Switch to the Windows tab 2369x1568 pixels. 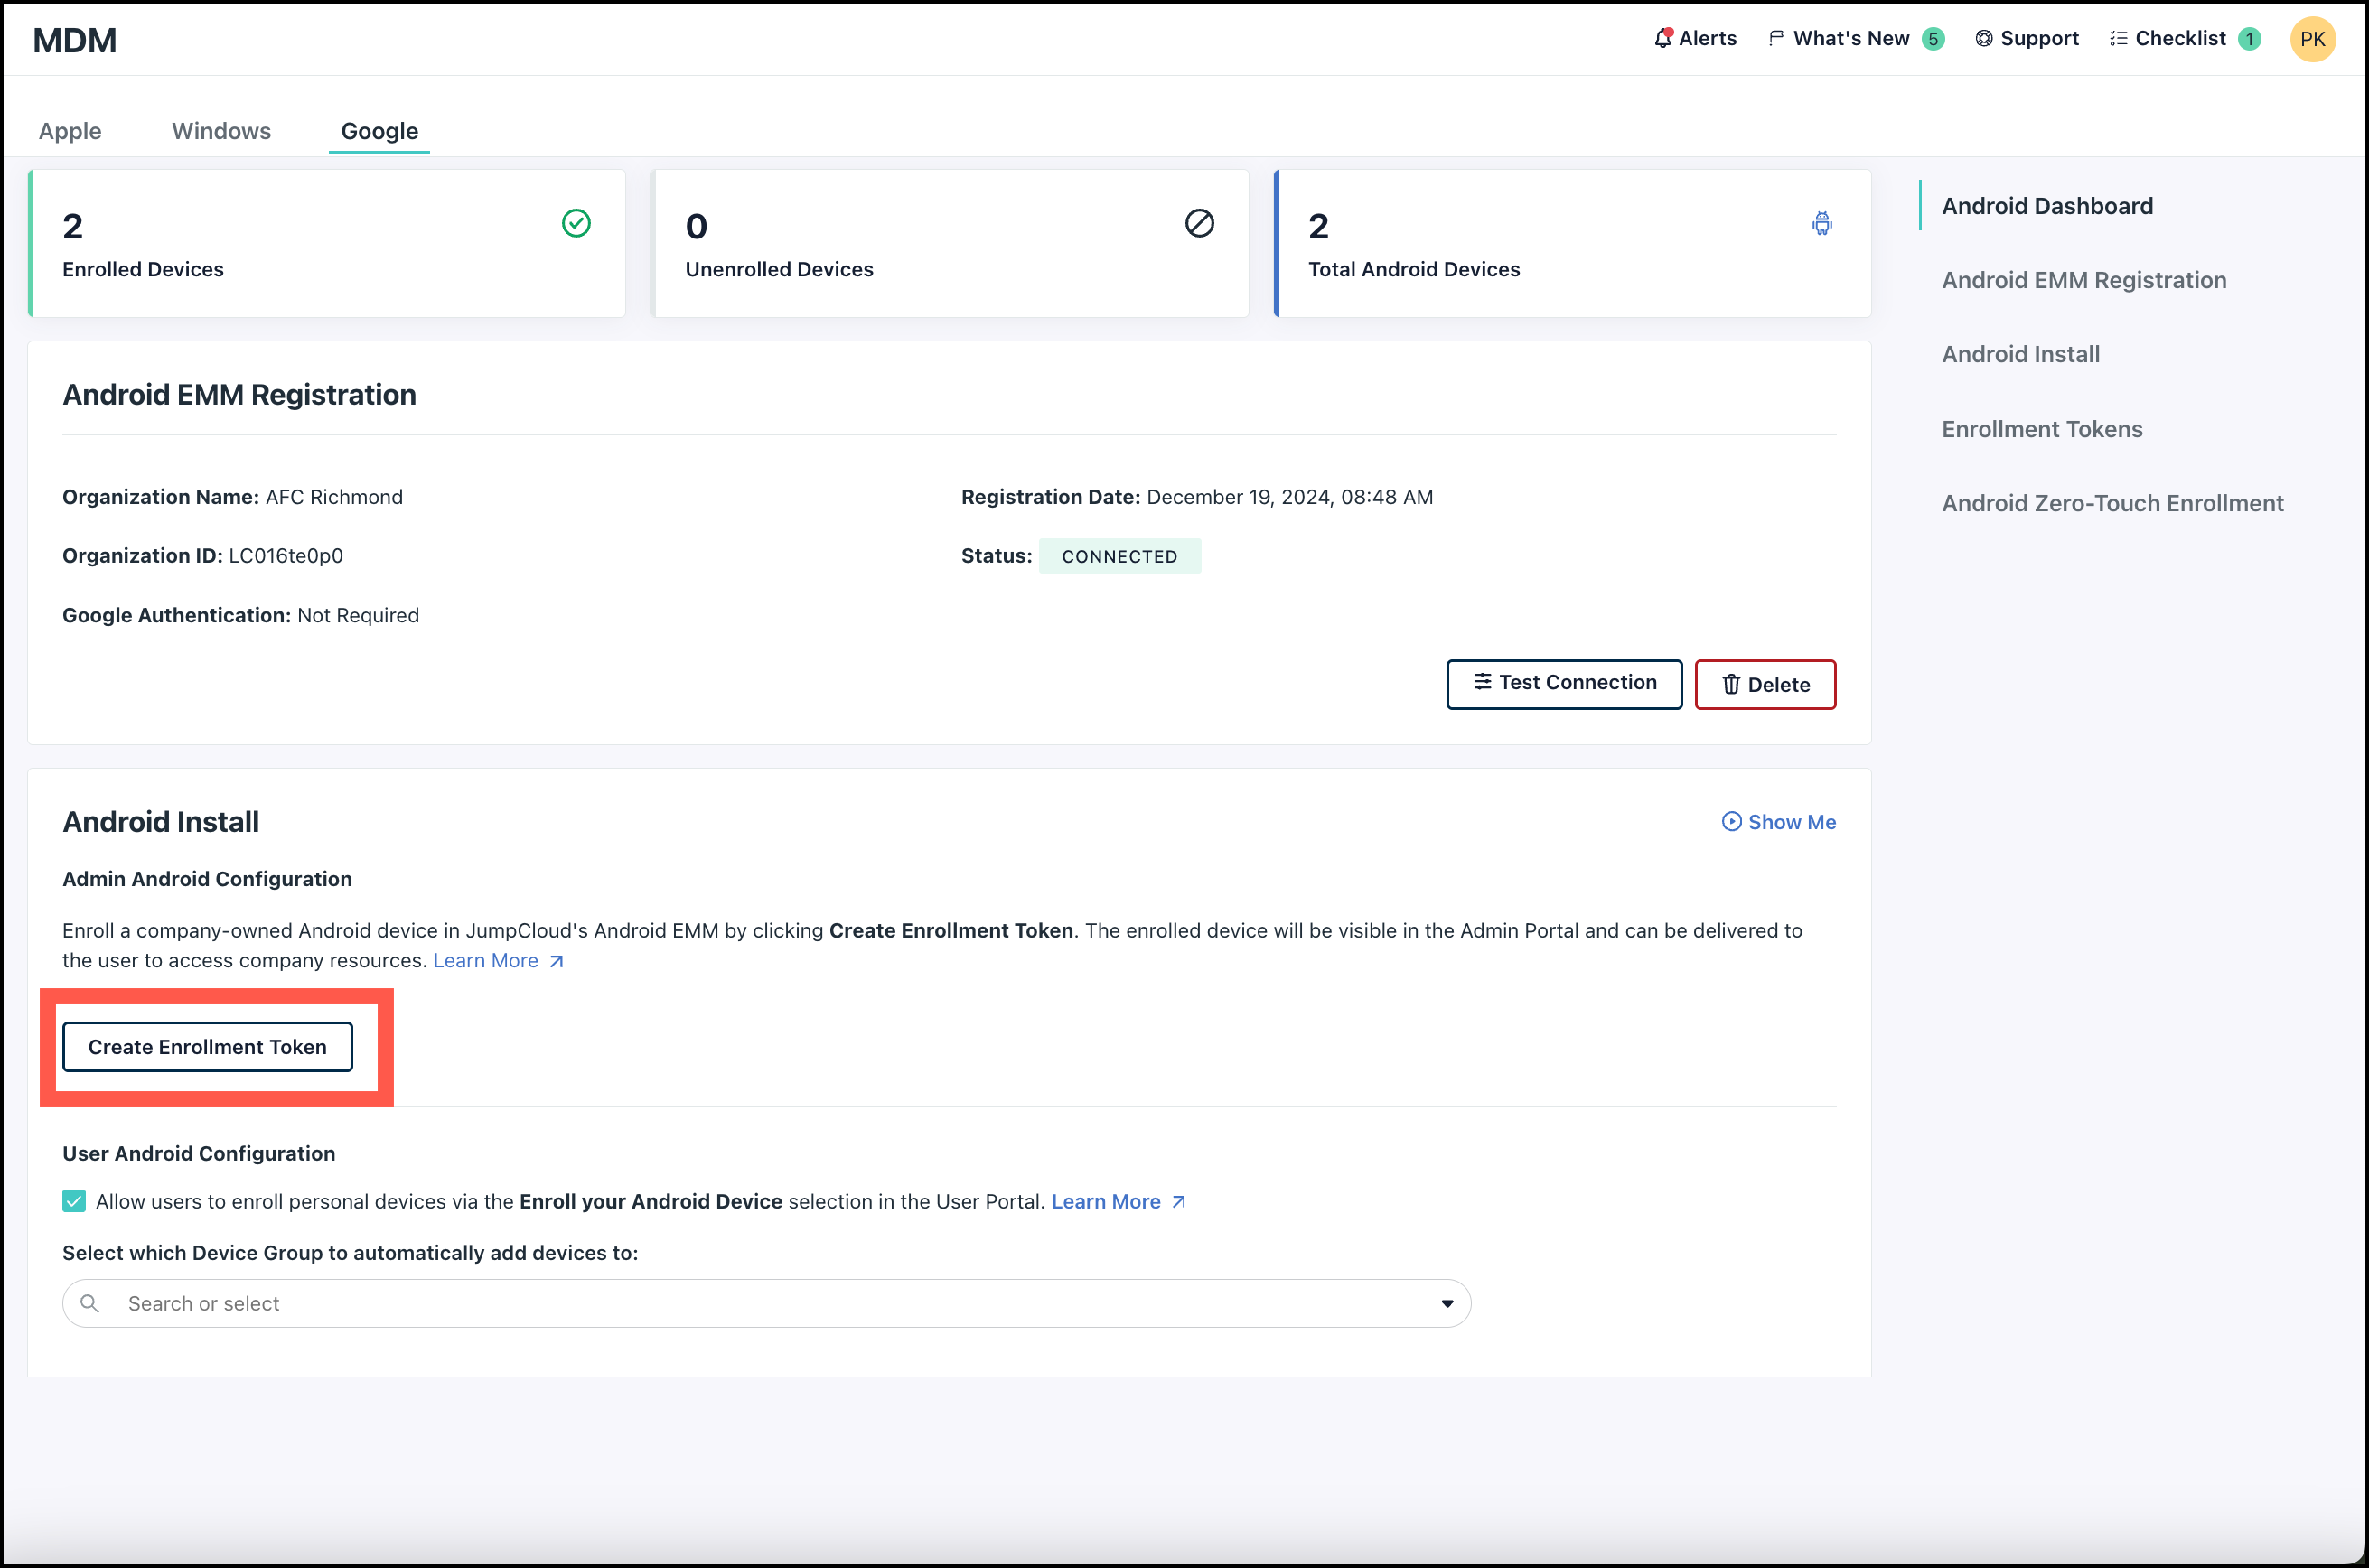click(x=221, y=131)
